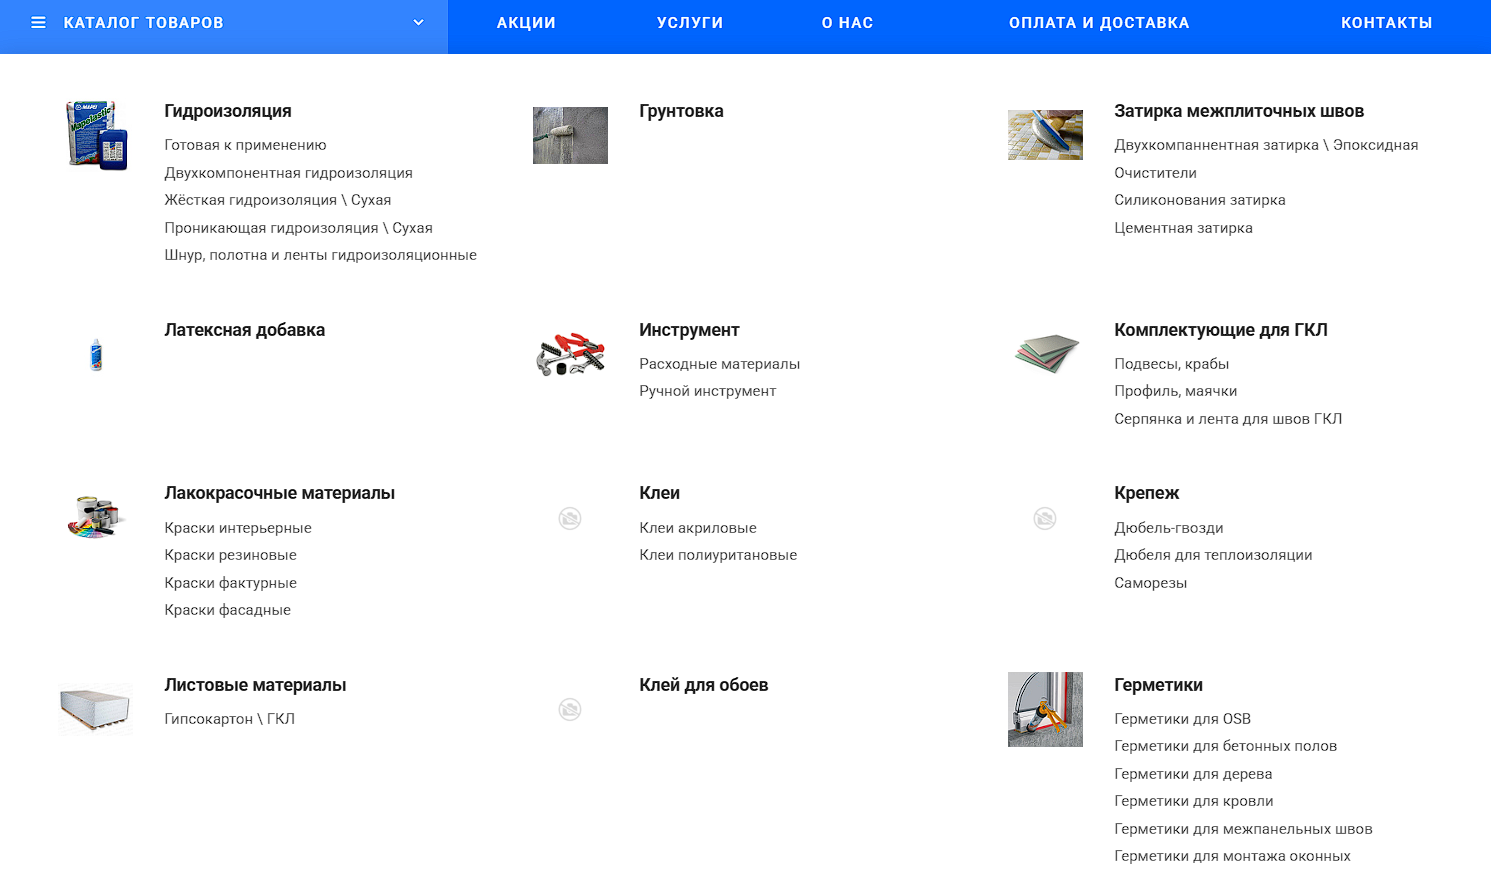Open the Грунтовка category heading
This screenshot has height=872, width=1491.
coord(681,111)
